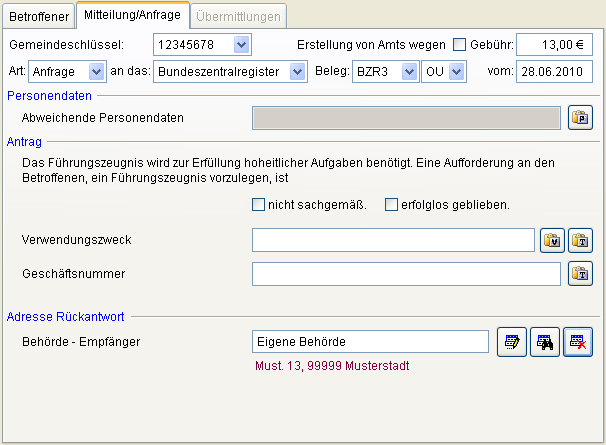The height and width of the screenshot is (445, 606).
Task: Expand the Art dropdown showing Anfrage
Action: pos(96,72)
